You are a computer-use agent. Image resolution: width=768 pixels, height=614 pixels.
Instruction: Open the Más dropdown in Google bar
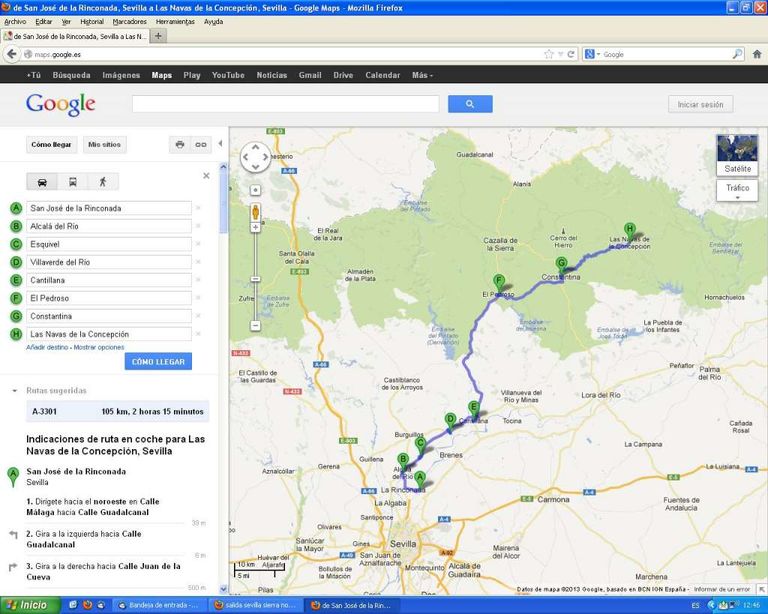[x=422, y=75]
